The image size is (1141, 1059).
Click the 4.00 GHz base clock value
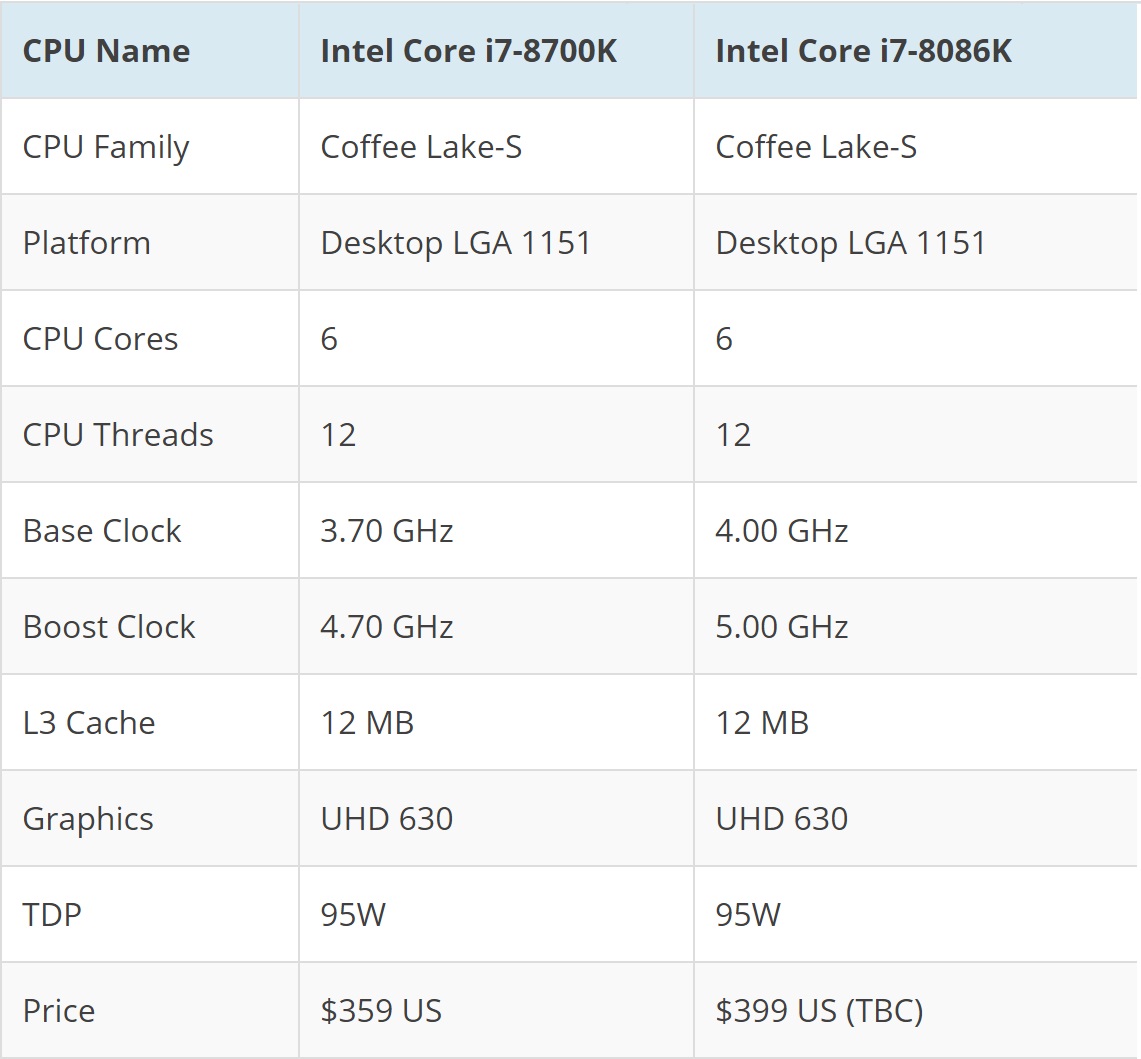(x=782, y=531)
